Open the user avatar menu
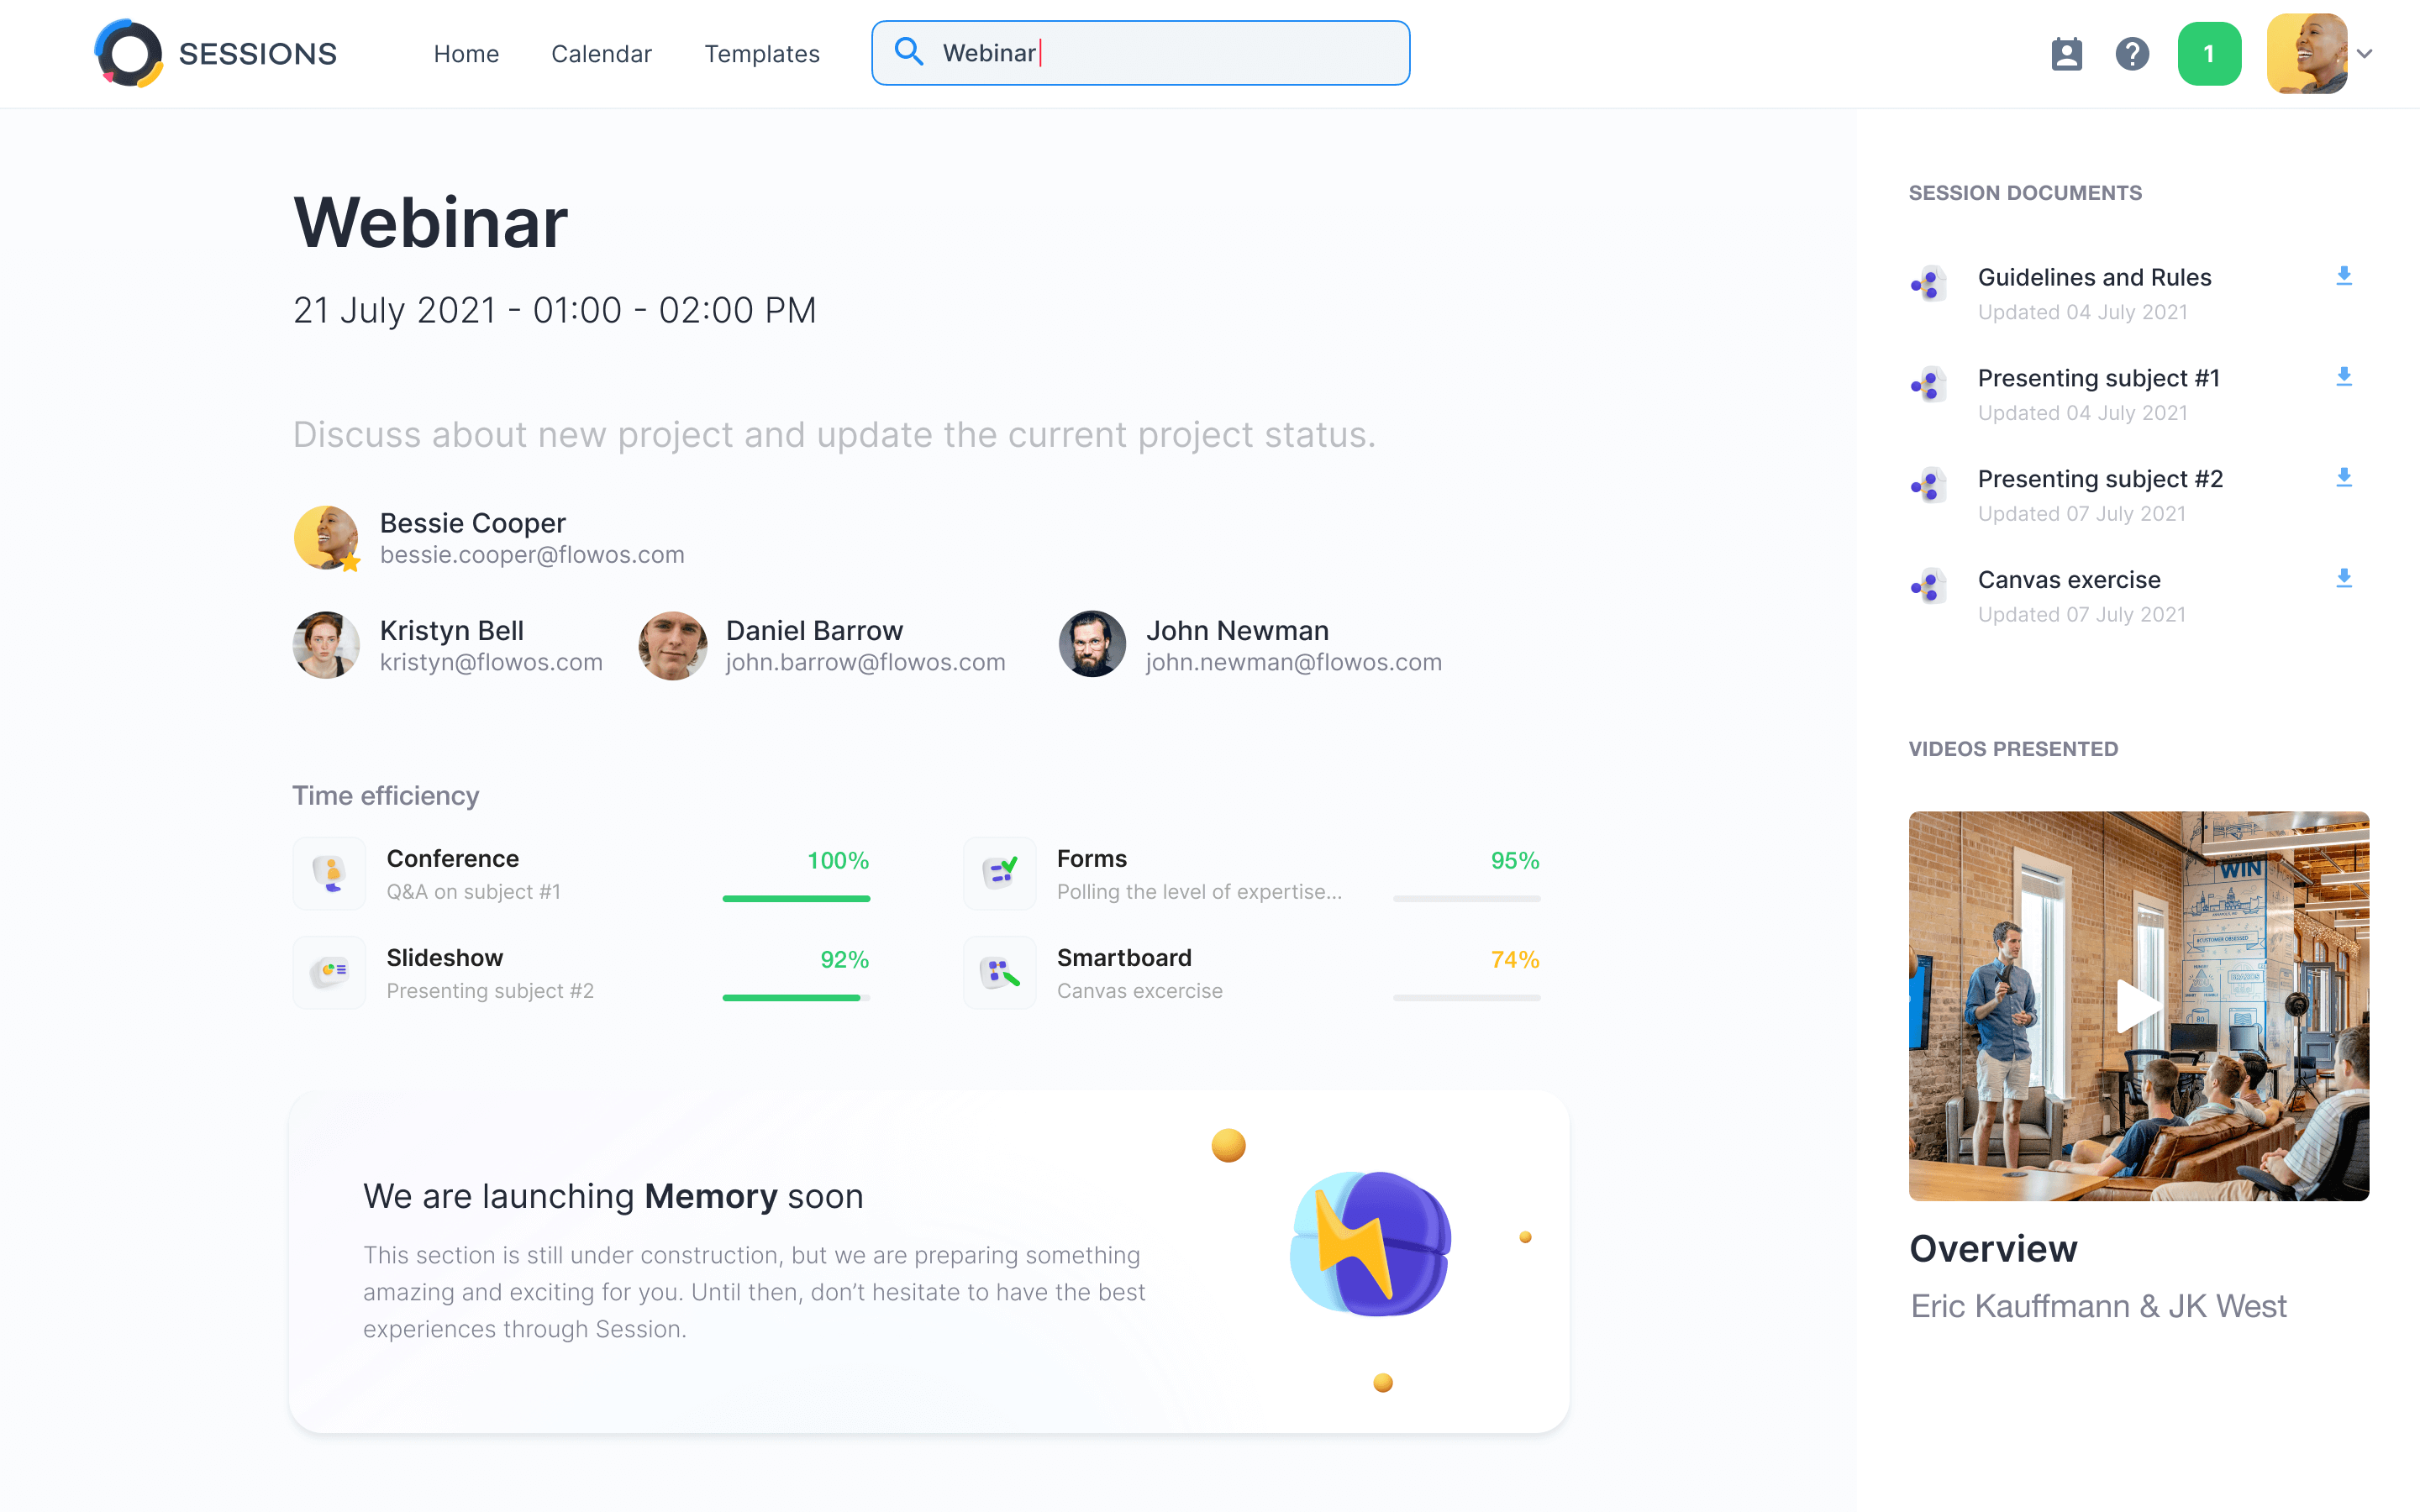 point(2306,53)
